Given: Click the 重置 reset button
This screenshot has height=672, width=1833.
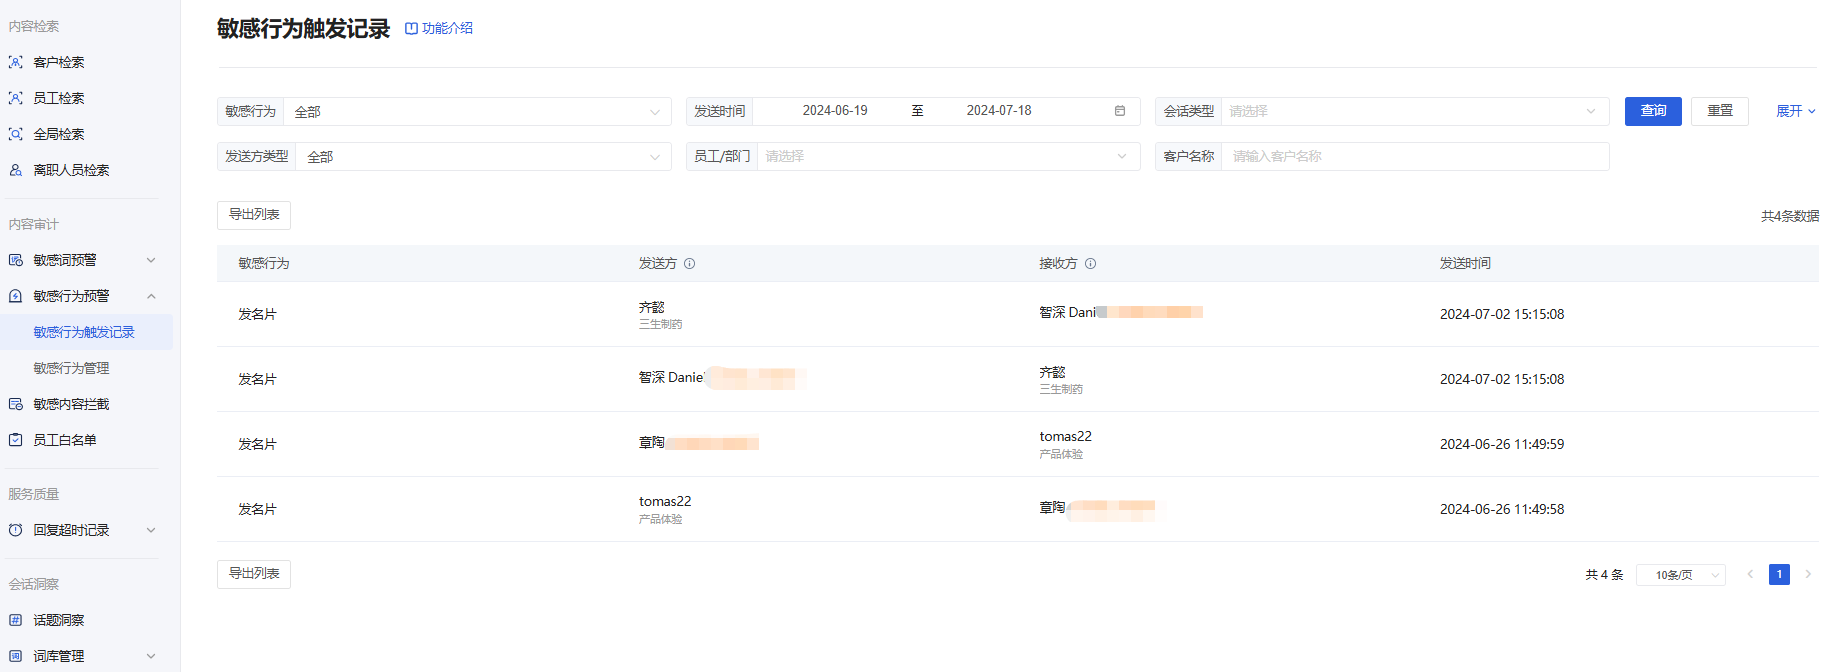Looking at the screenshot, I should point(1720,111).
